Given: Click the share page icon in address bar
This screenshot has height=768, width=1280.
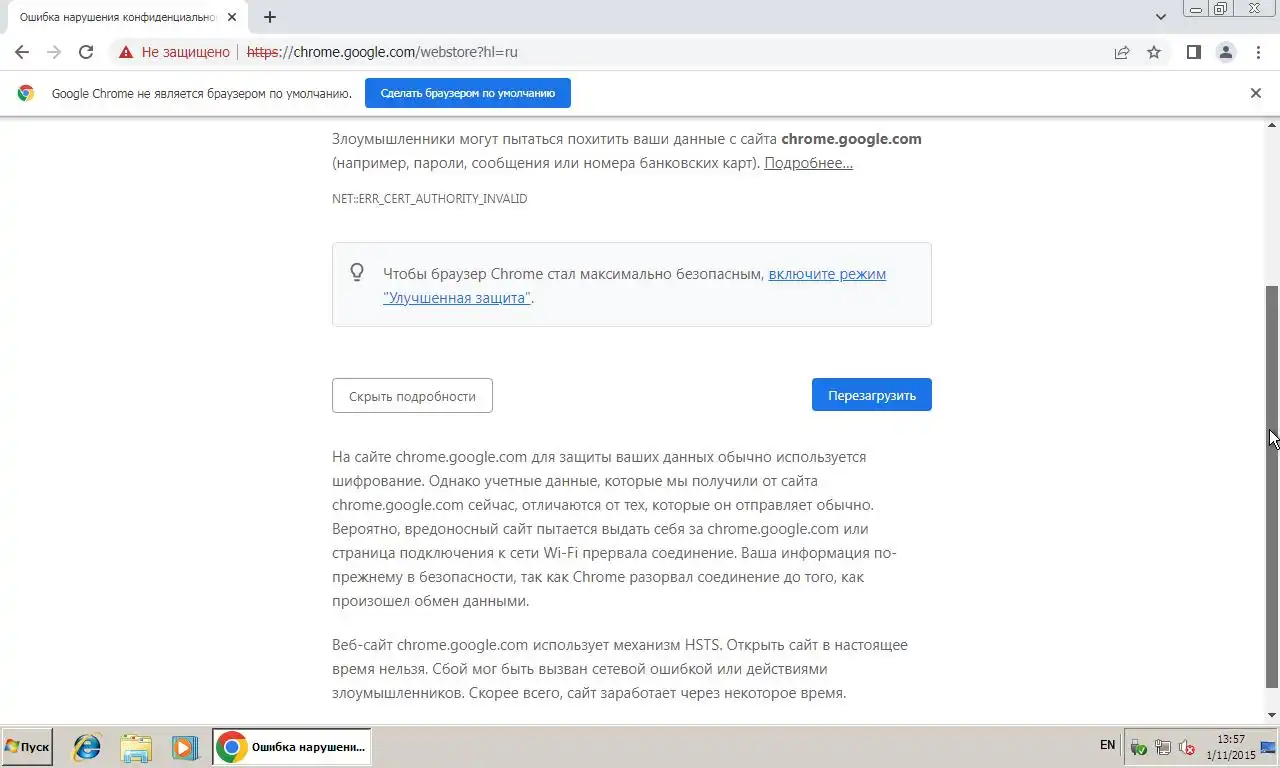Looking at the screenshot, I should (x=1122, y=52).
